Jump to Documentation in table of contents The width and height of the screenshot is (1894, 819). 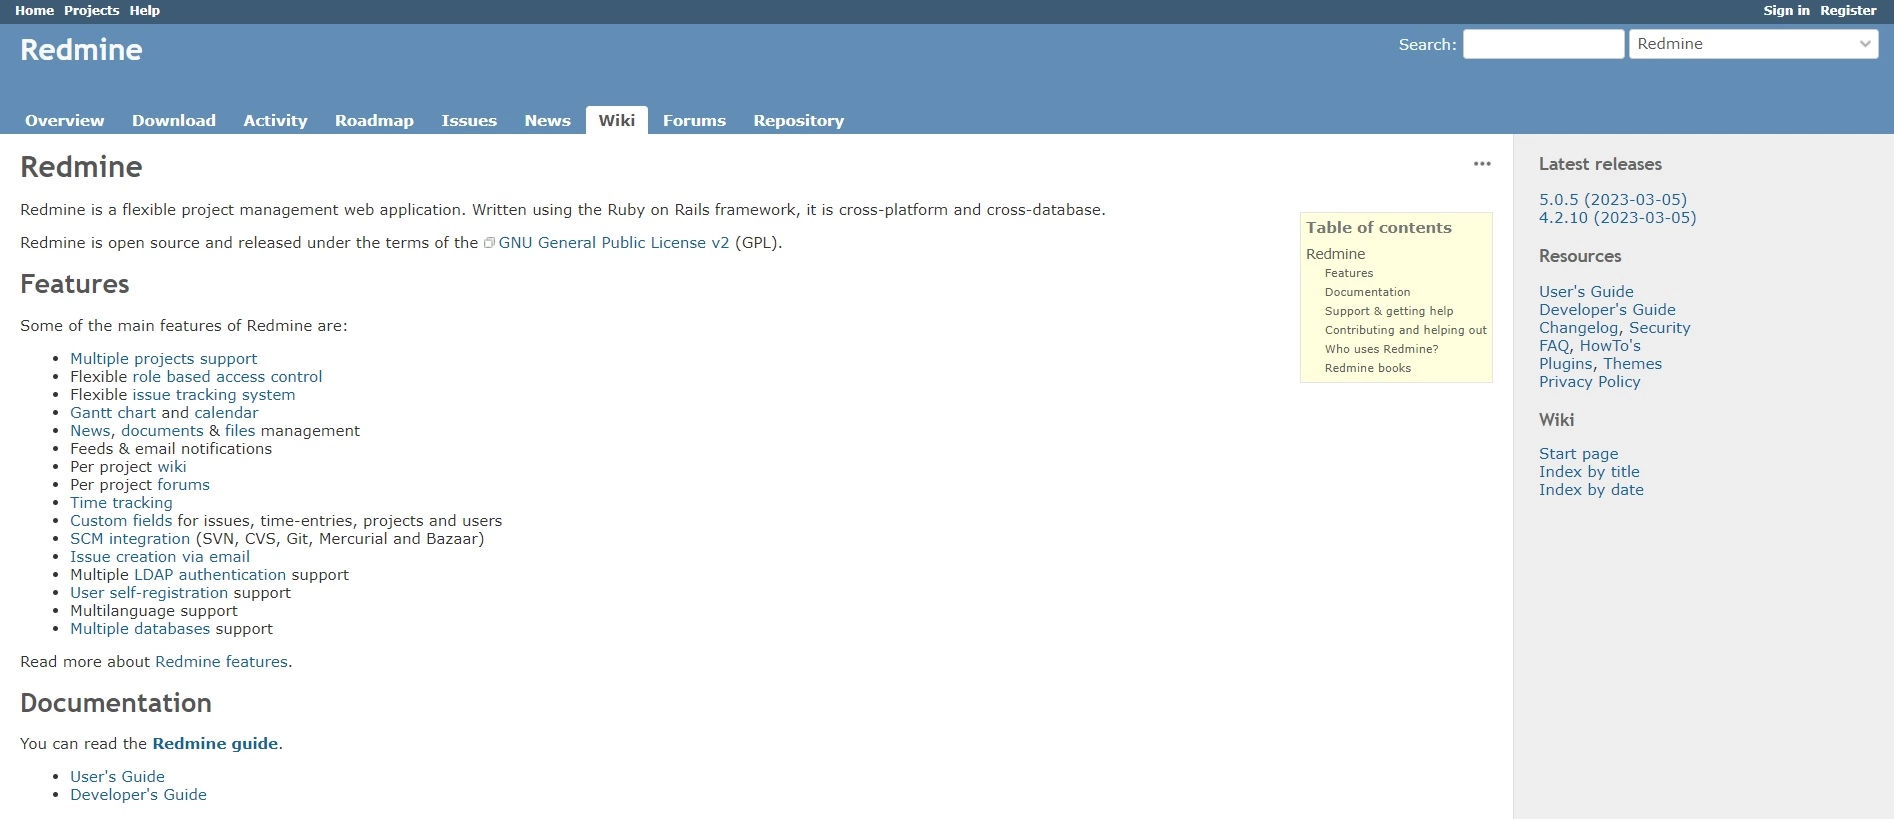1367,292
